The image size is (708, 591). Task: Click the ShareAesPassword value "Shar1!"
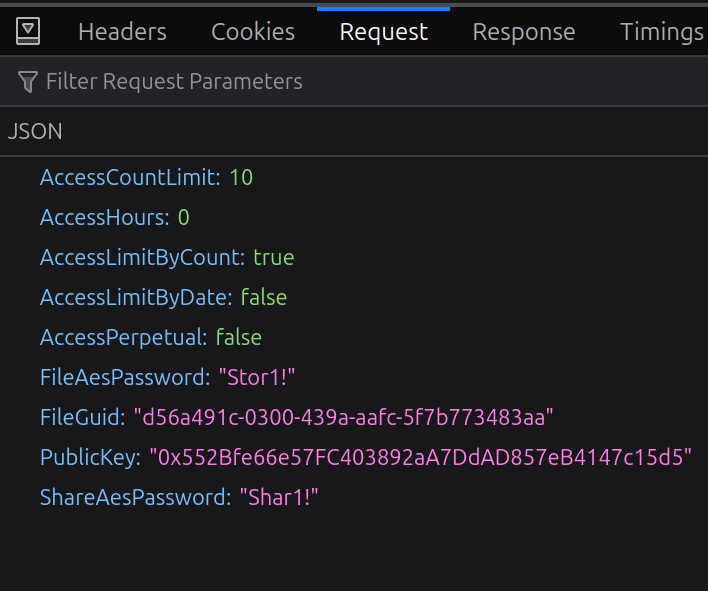point(277,497)
